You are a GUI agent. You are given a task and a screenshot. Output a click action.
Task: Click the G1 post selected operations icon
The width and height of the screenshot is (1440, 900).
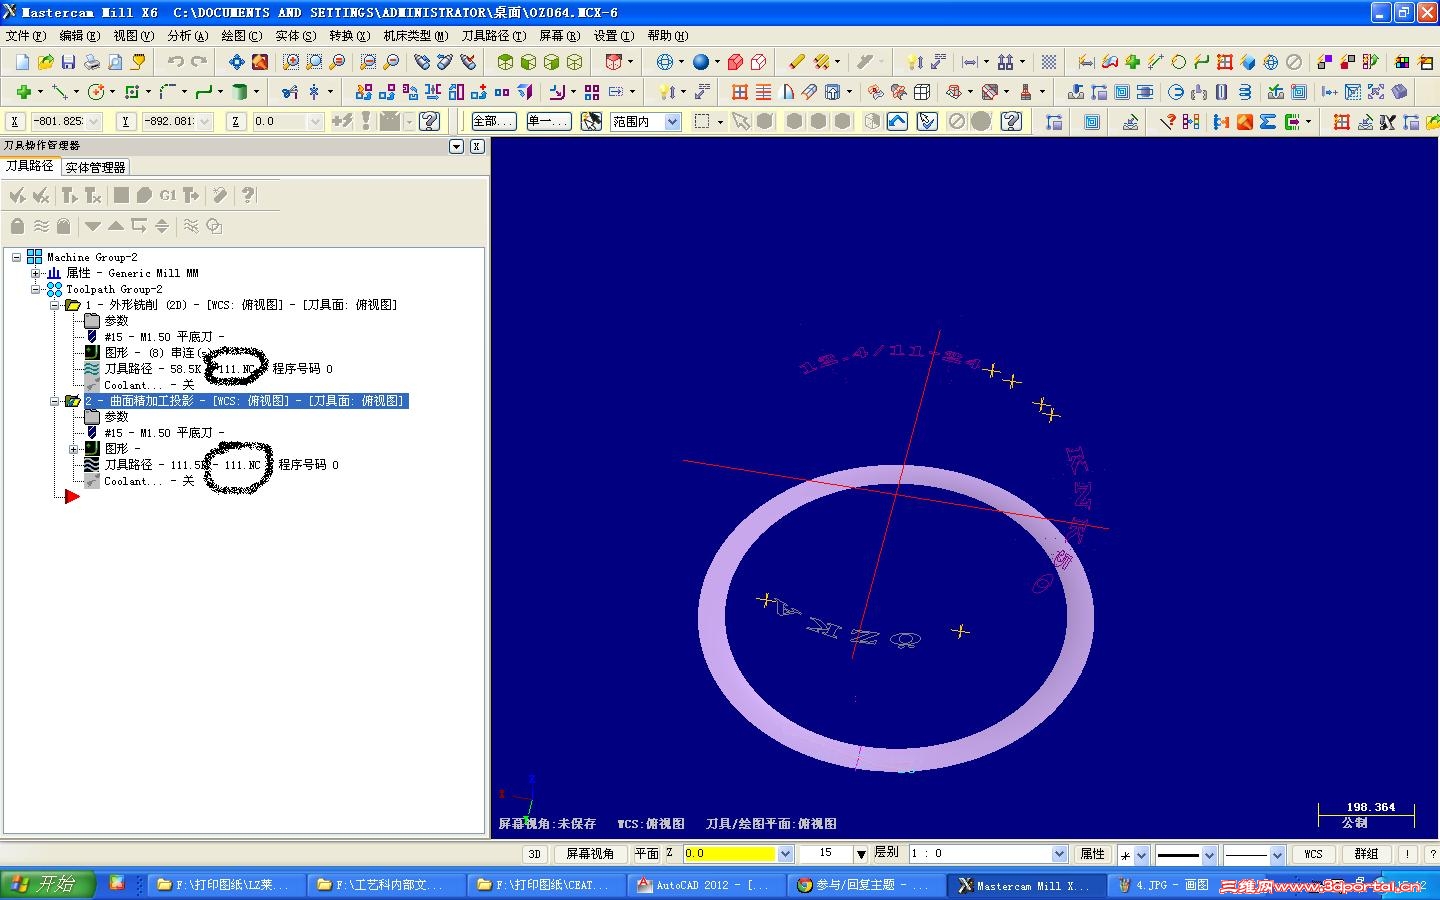click(x=168, y=195)
